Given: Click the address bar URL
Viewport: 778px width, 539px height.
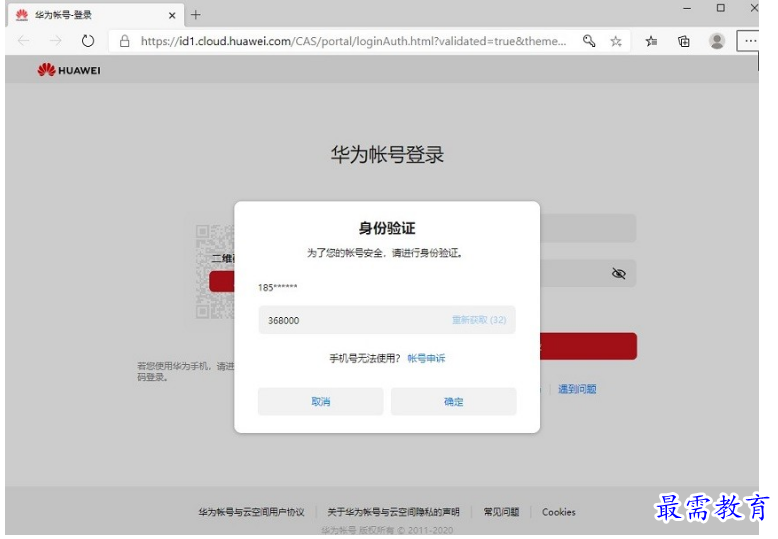Looking at the screenshot, I should coord(353,41).
